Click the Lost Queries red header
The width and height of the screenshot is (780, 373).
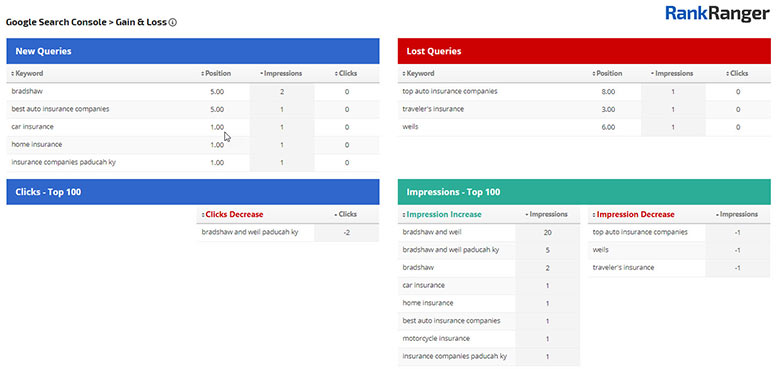(x=584, y=51)
